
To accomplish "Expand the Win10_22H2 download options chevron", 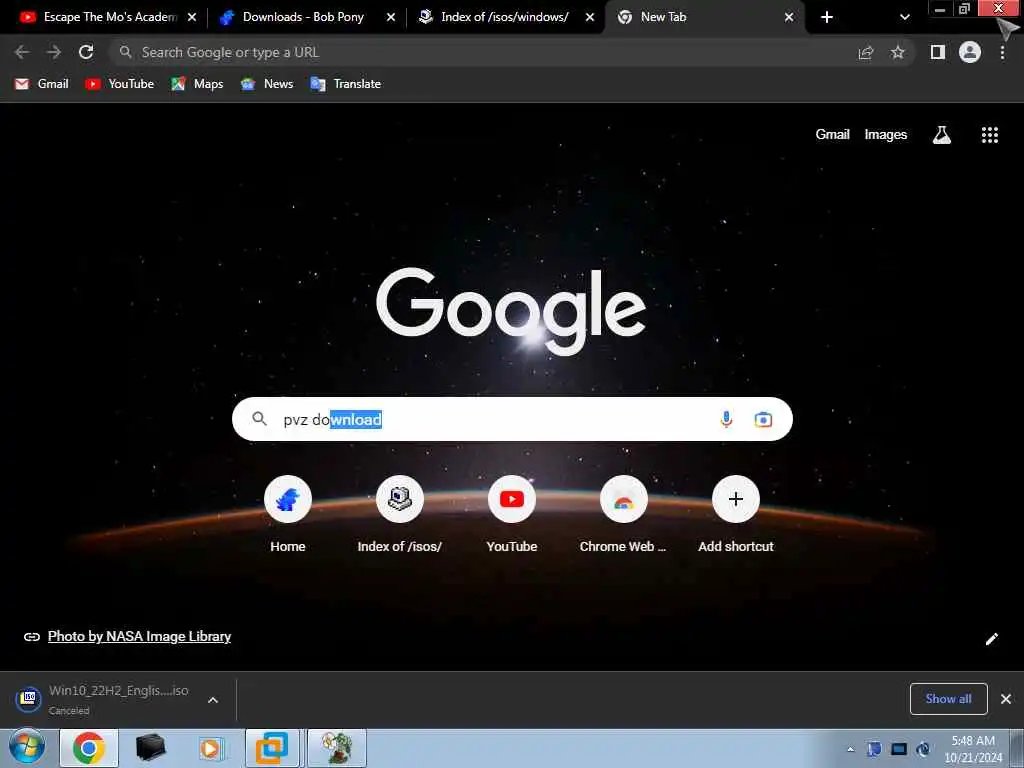I will tap(213, 700).
